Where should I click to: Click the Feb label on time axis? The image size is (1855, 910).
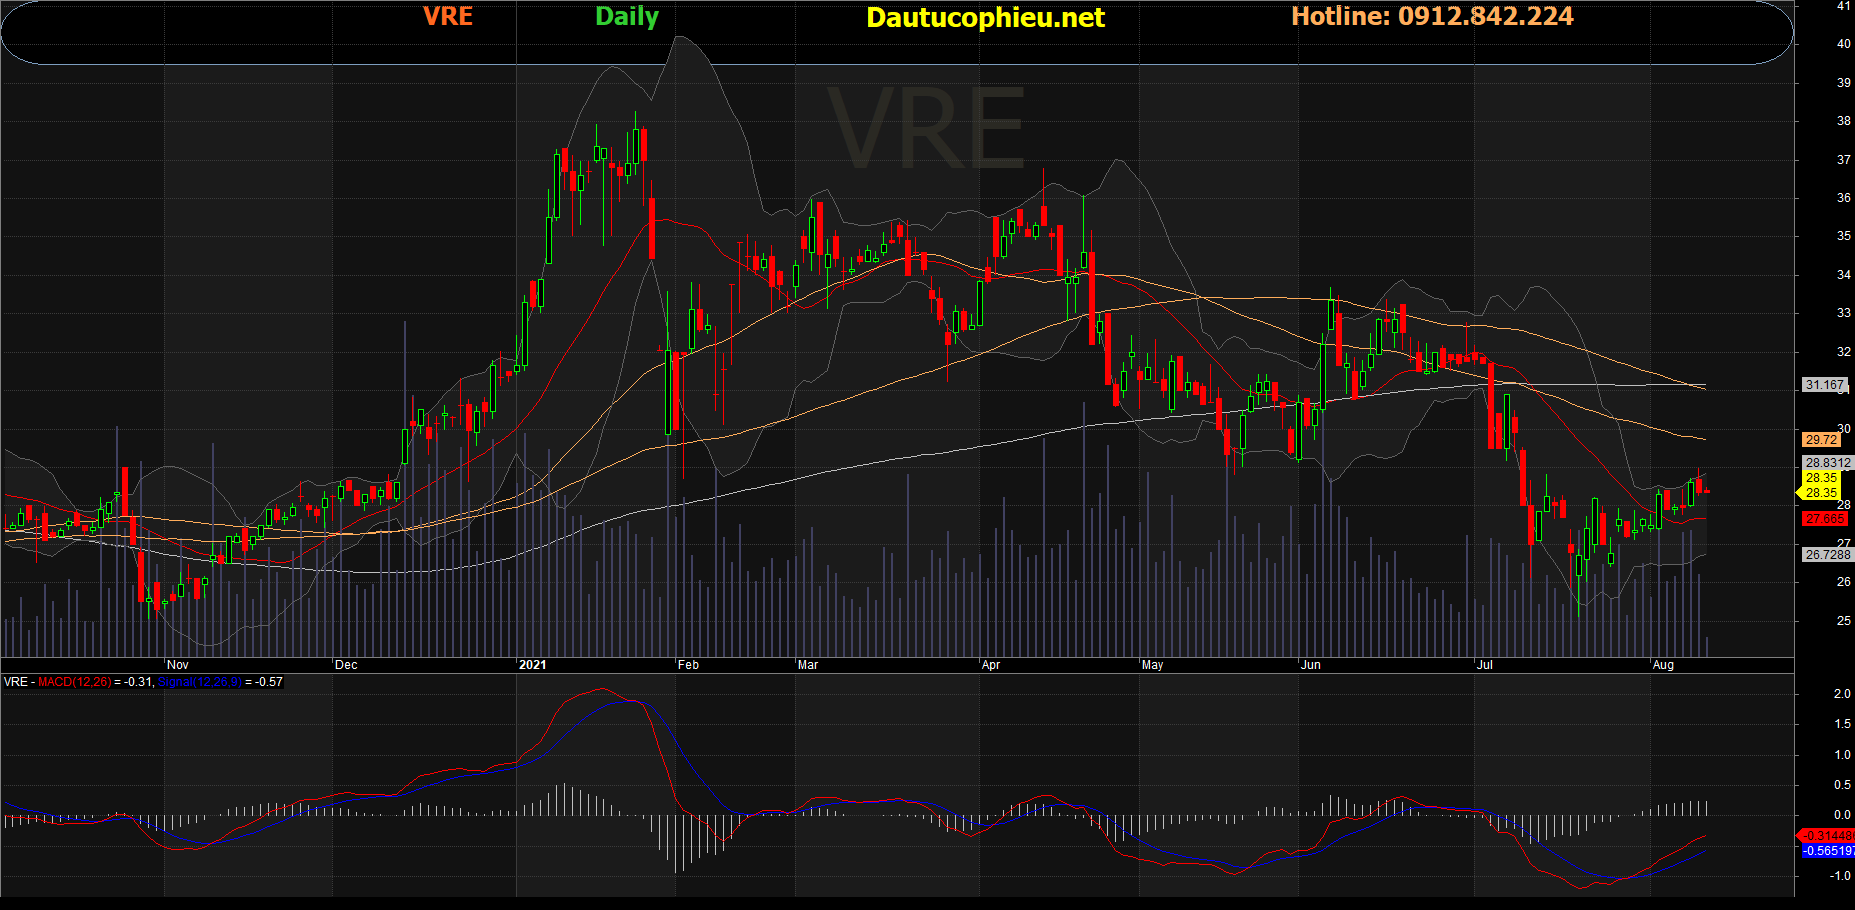688,665
